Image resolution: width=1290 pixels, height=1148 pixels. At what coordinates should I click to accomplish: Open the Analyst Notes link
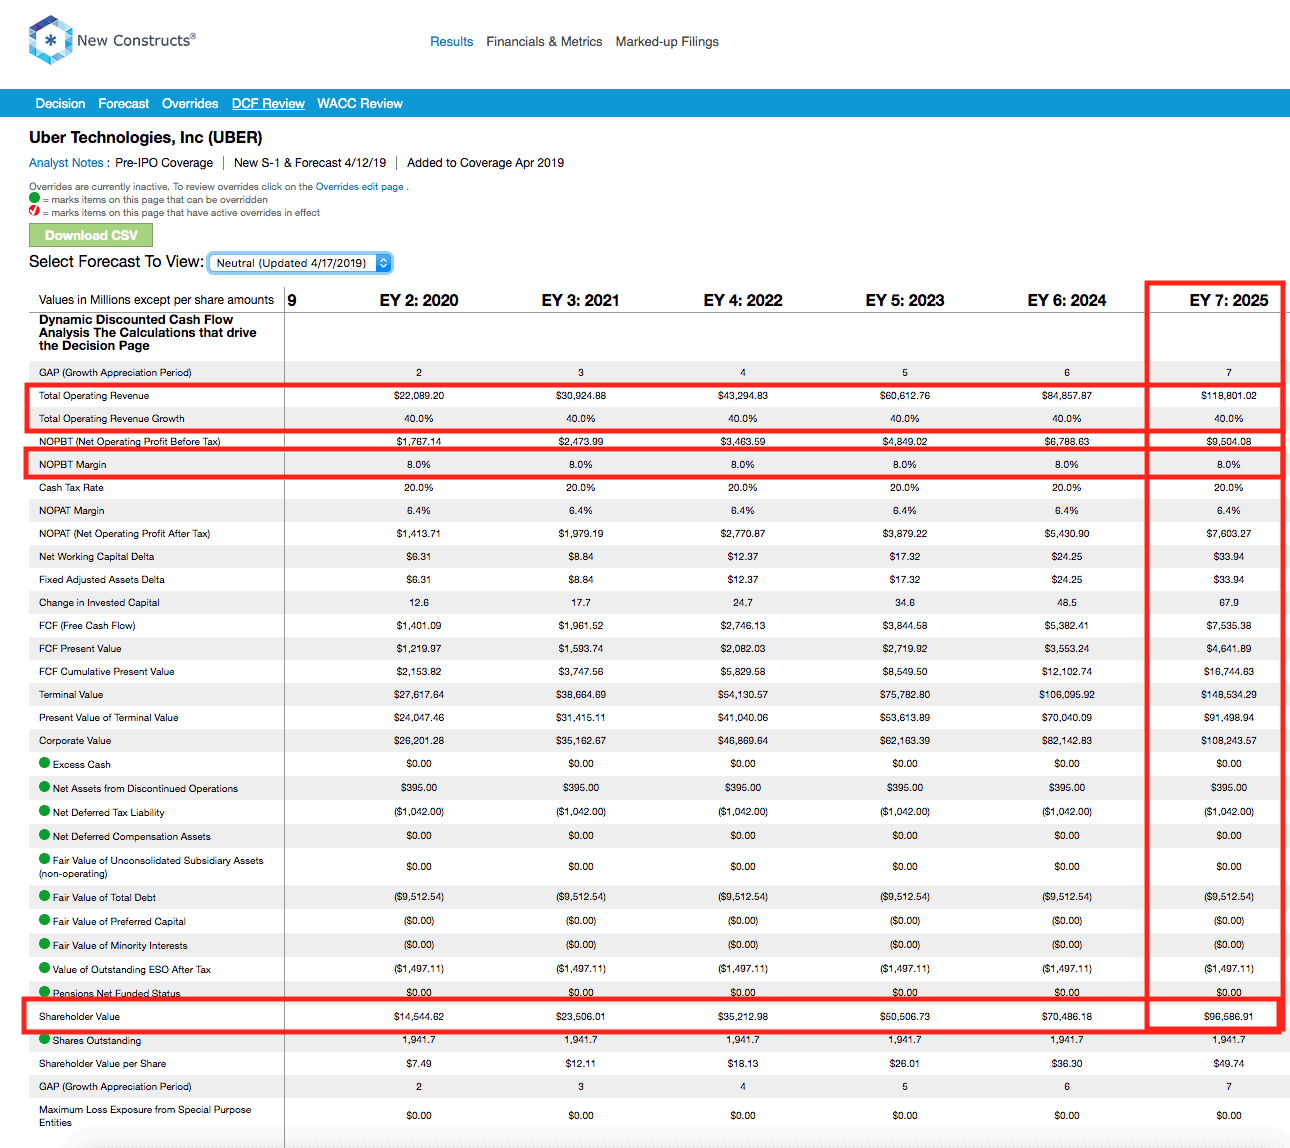pos(66,163)
